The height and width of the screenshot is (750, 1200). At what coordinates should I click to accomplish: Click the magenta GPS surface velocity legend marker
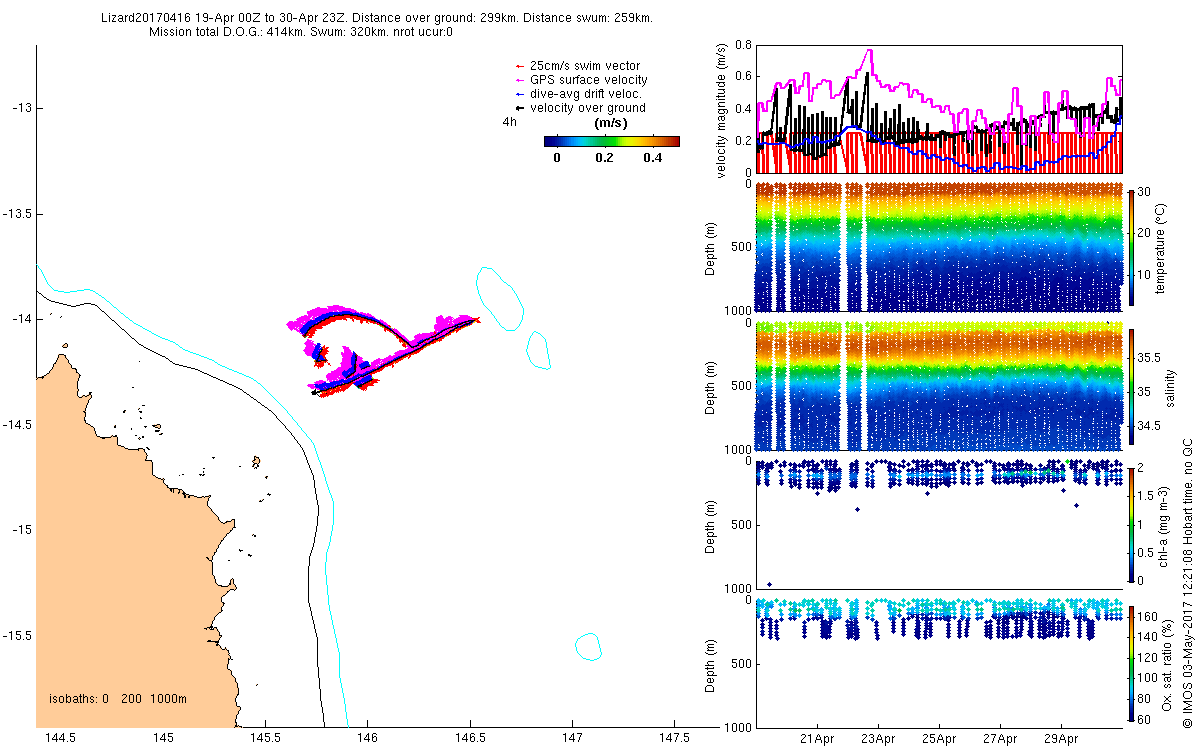520,80
